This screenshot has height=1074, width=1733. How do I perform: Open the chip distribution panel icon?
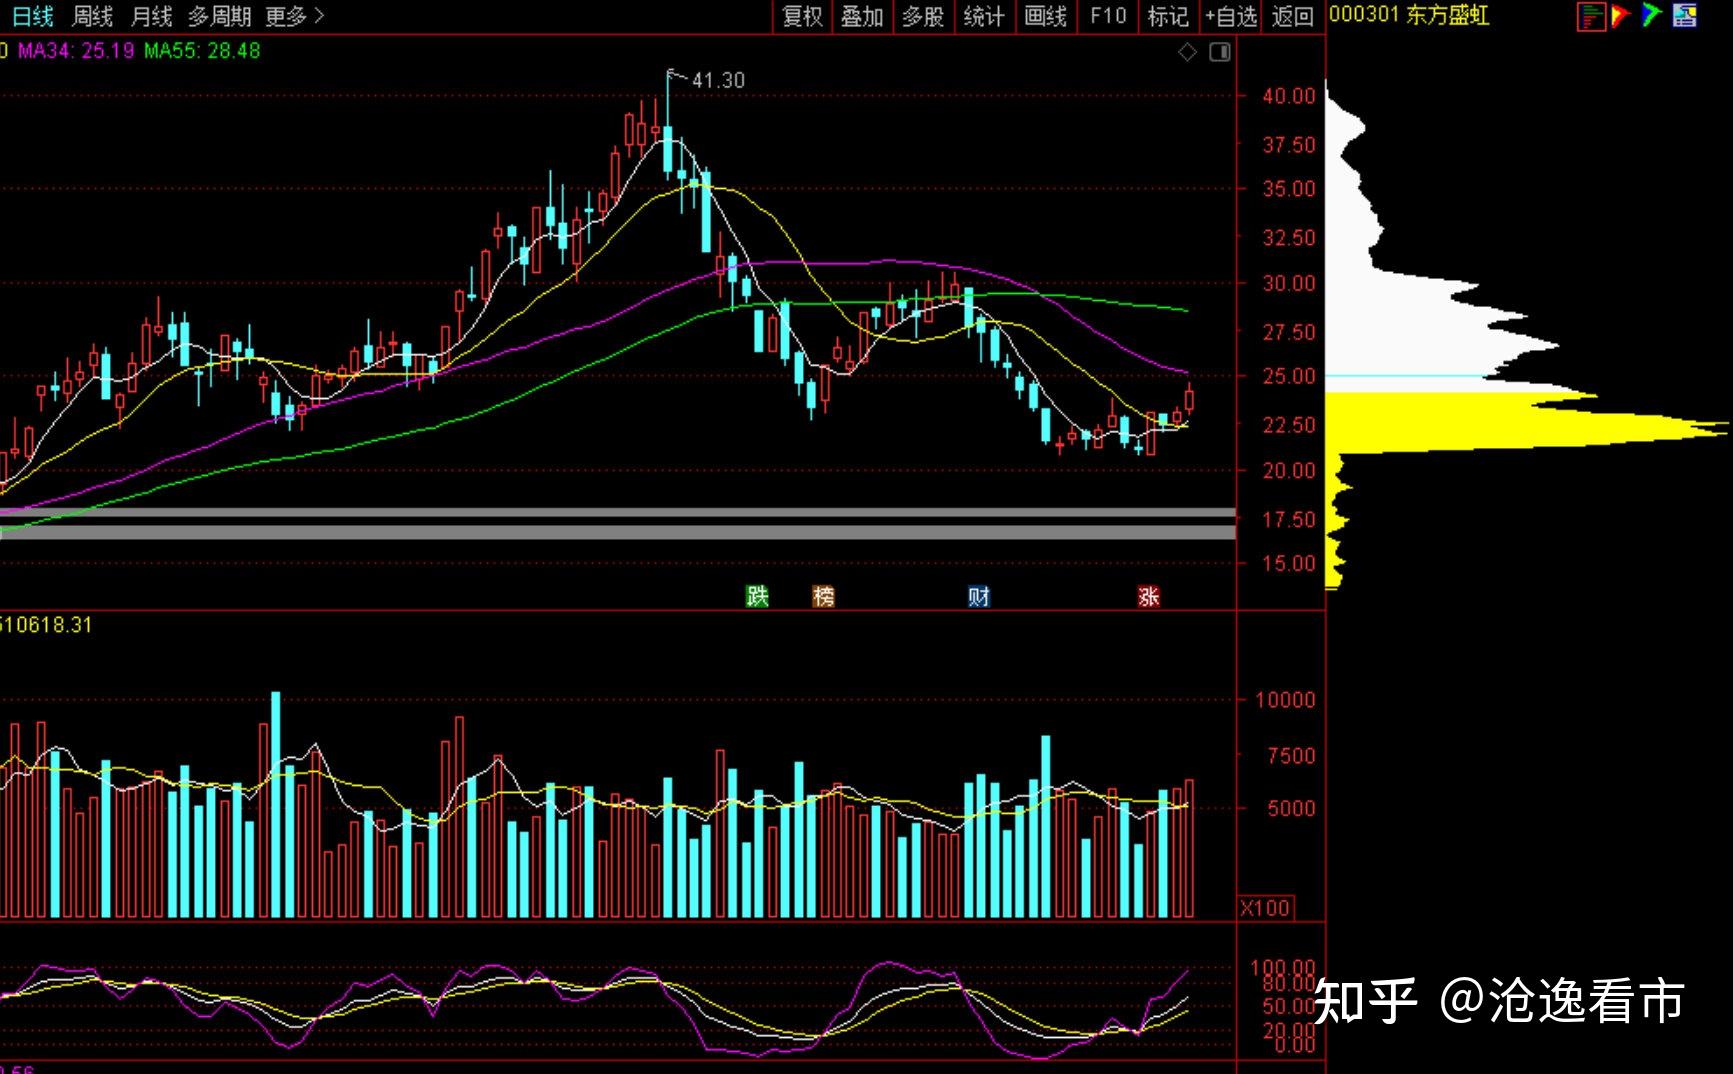(x=1591, y=16)
